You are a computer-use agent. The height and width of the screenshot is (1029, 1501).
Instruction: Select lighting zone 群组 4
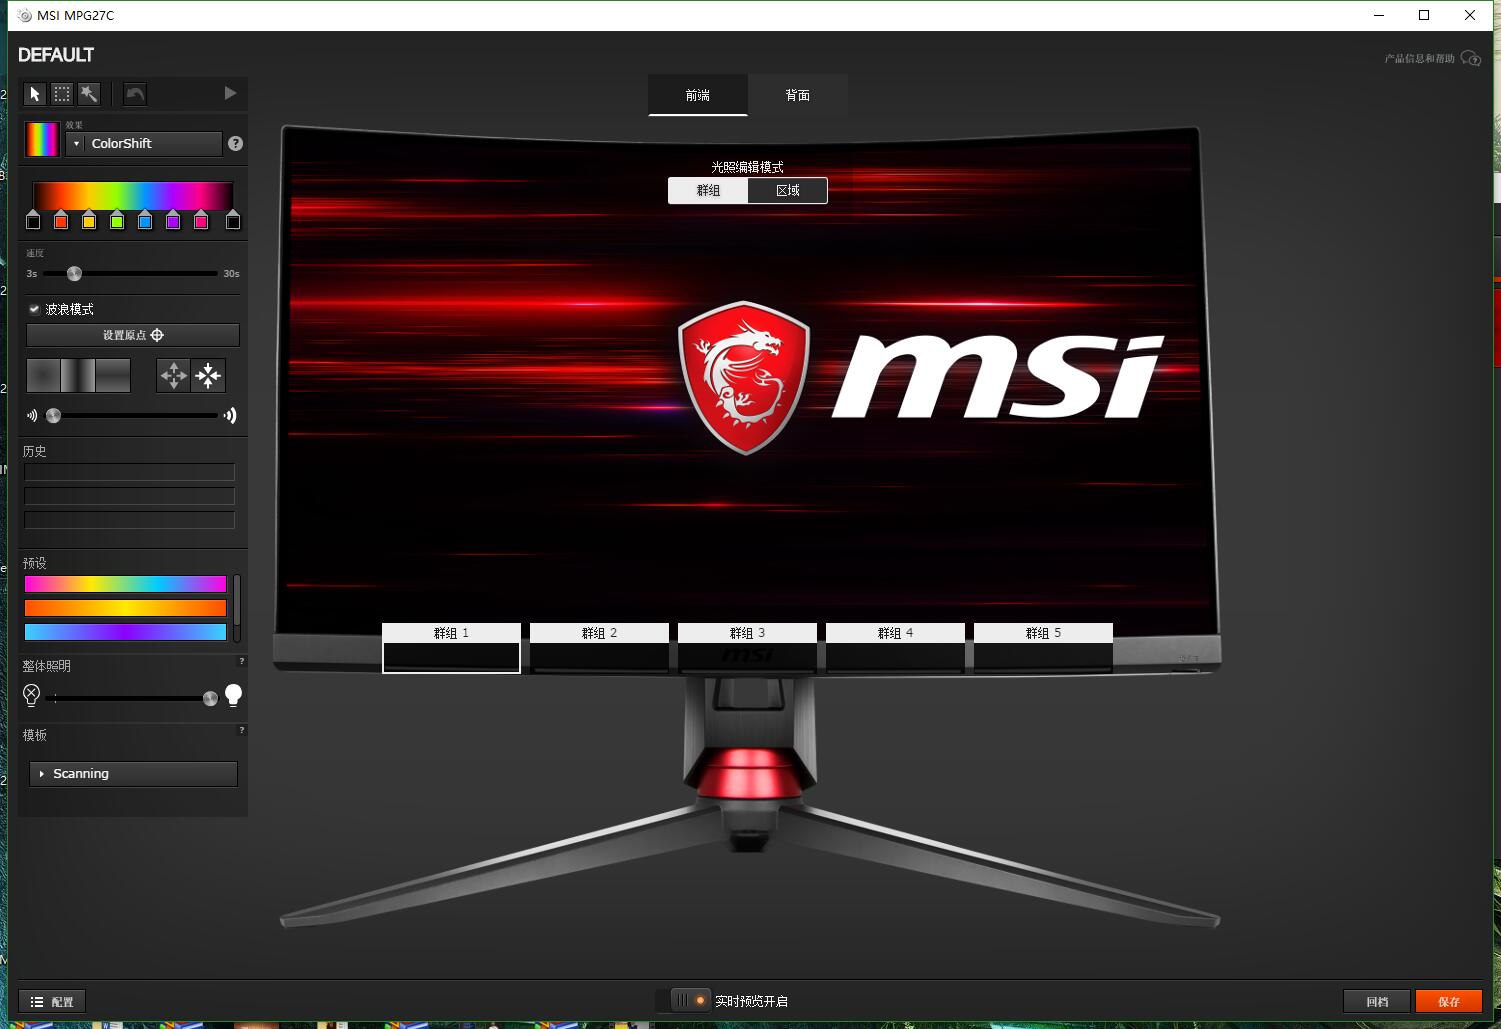pyautogui.click(x=895, y=647)
